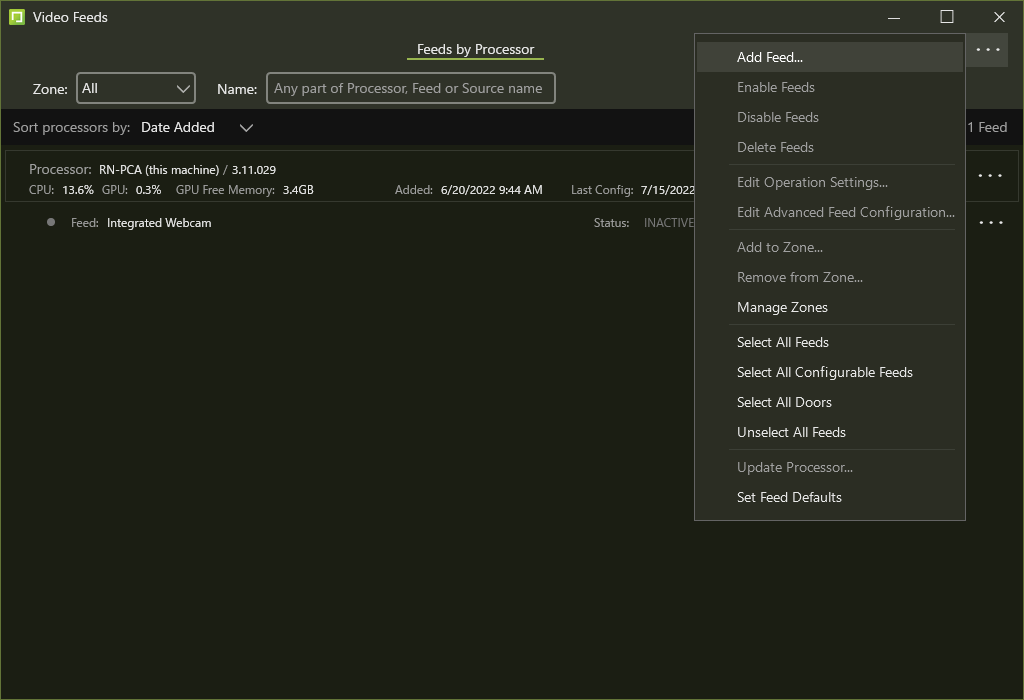This screenshot has height=700, width=1024.
Task: Choose Add Feed... from the menu
Action: pyautogui.click(x=770, y=57)
